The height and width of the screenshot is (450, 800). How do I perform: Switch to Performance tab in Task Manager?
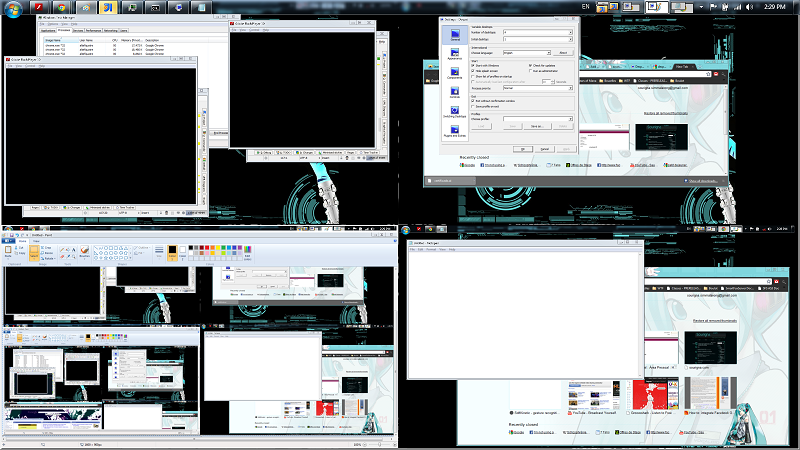pyautogui.click(x=93, y=31)
